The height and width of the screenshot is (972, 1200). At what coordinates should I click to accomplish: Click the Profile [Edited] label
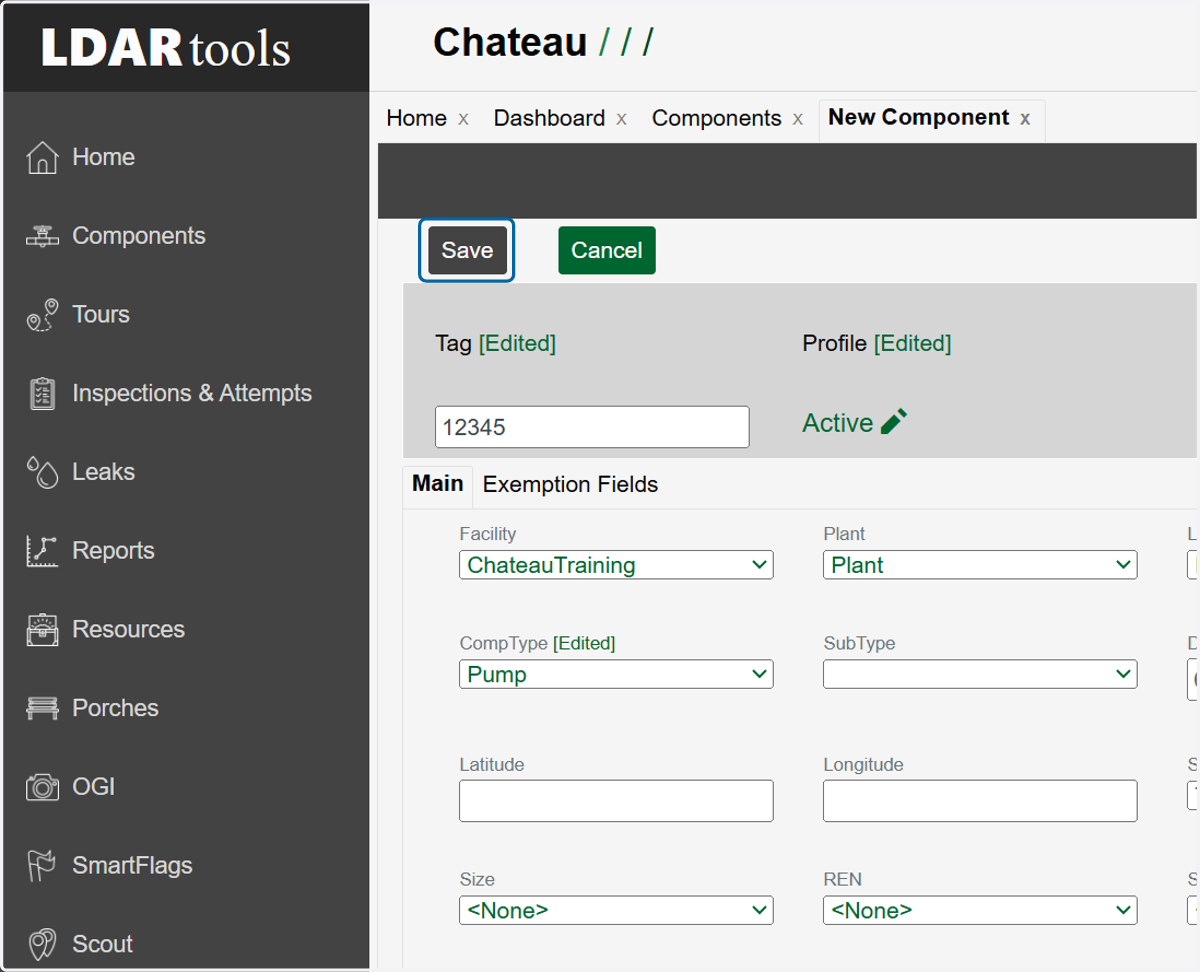[x=876, y=344]
